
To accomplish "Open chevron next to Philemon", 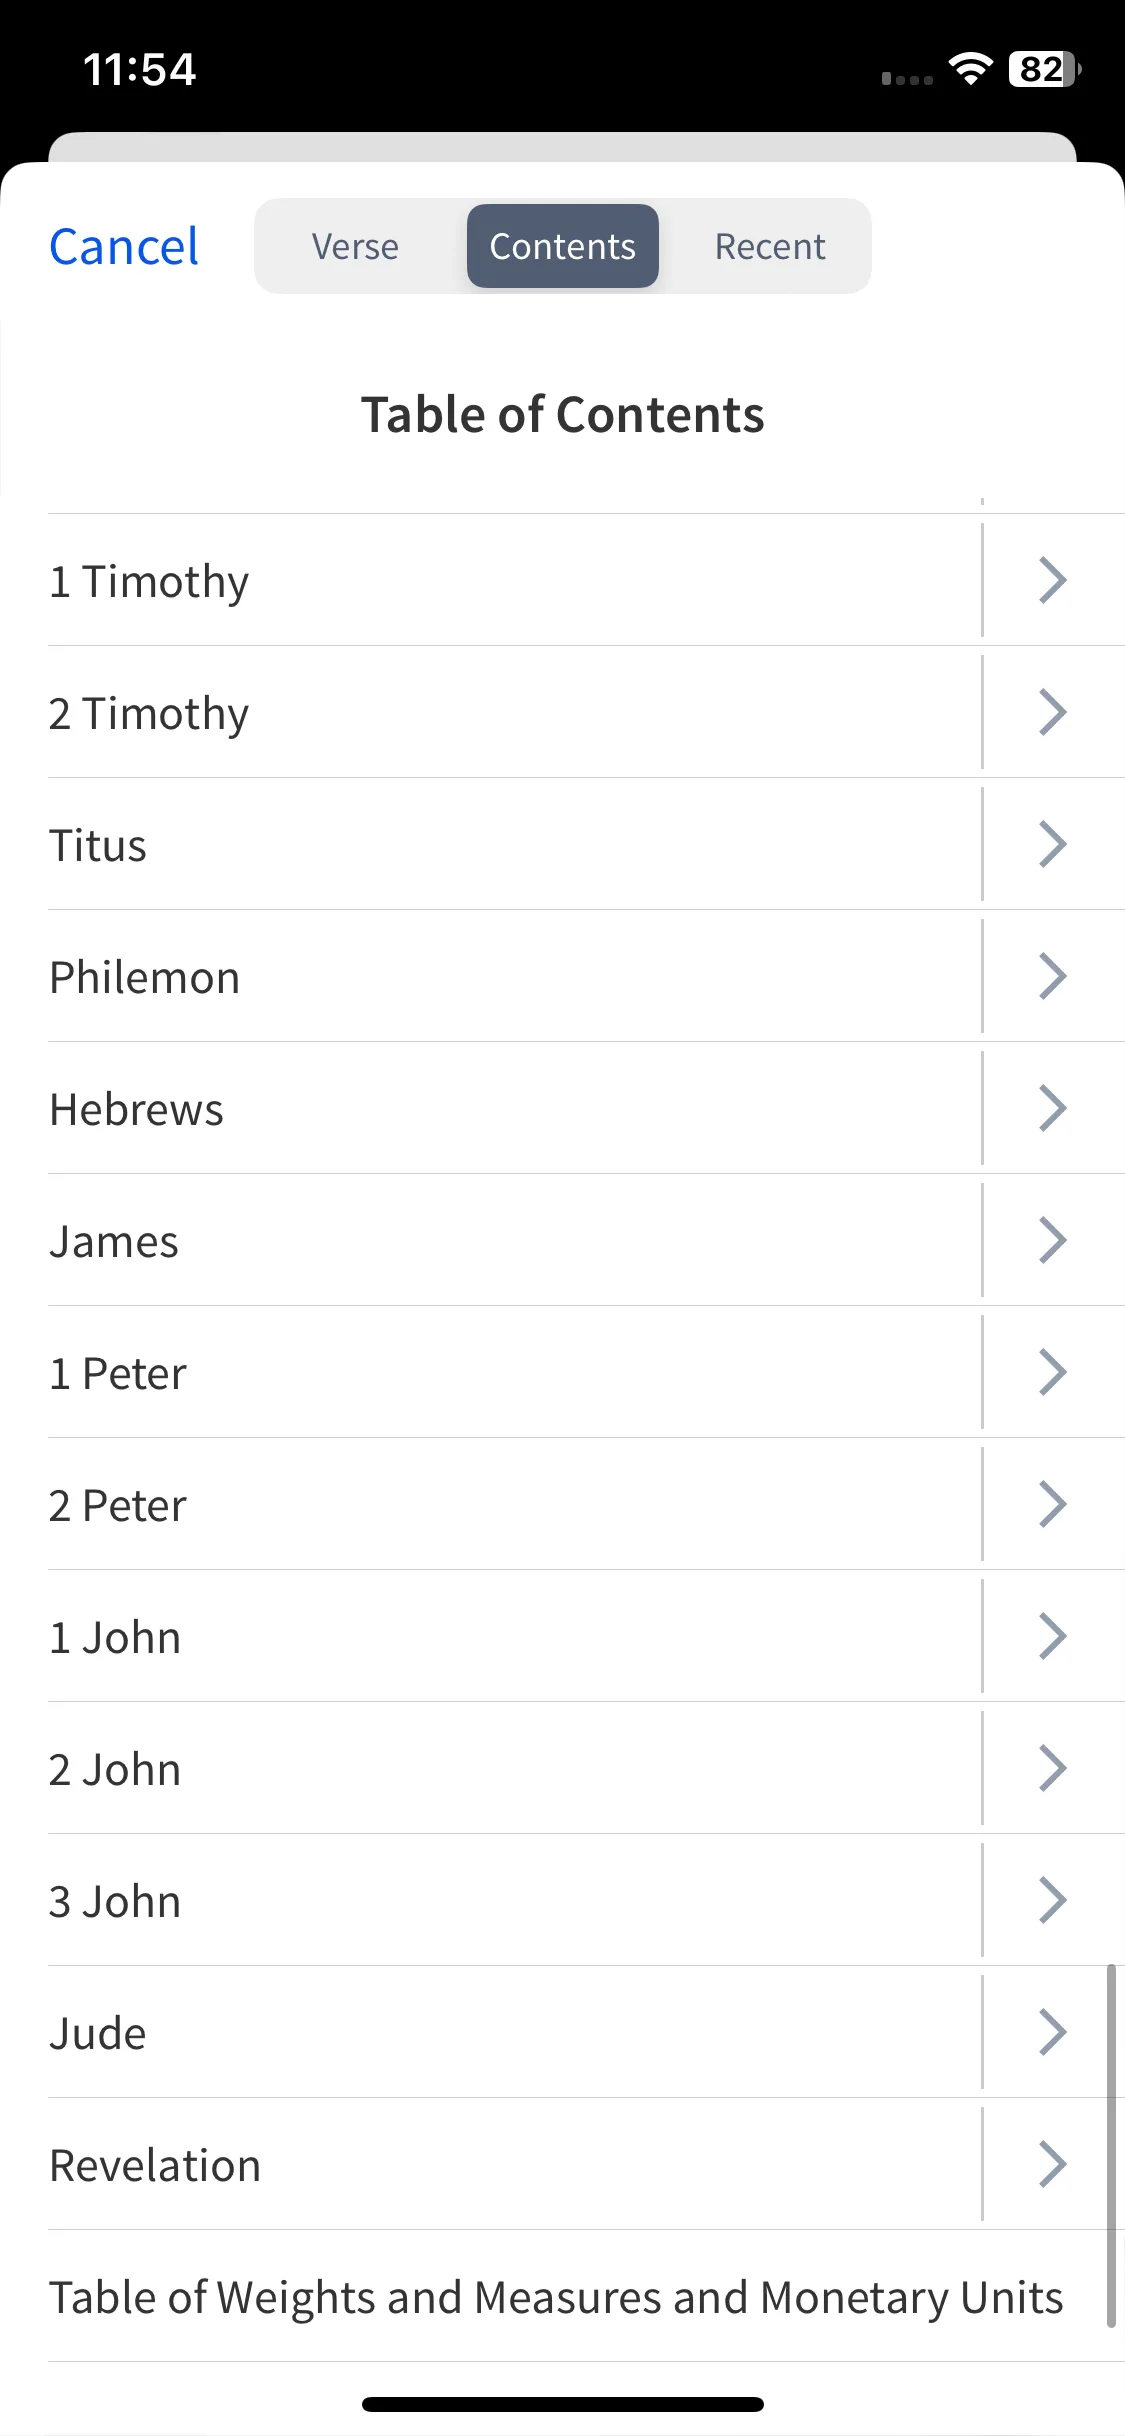I will pyautogui.click(x=1053, y=976).
